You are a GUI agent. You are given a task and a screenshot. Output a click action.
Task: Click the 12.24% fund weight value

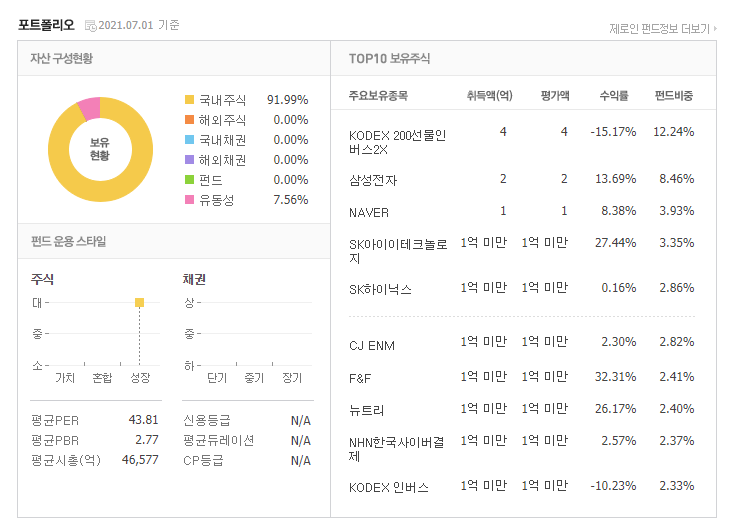[674, 132]
